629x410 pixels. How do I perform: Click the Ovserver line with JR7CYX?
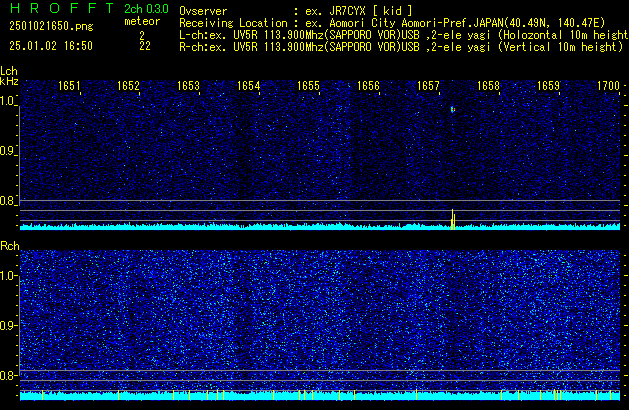click(296, 11)
